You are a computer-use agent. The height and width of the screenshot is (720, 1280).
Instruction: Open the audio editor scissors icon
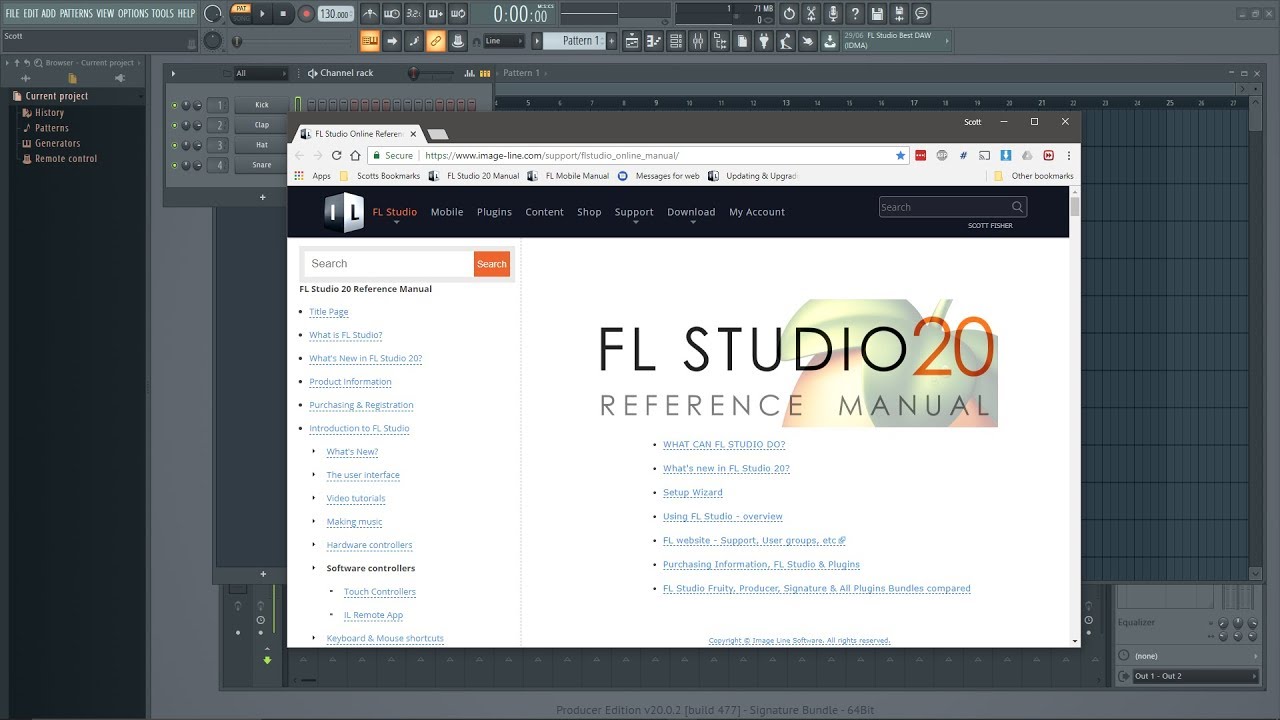(812, 14)
